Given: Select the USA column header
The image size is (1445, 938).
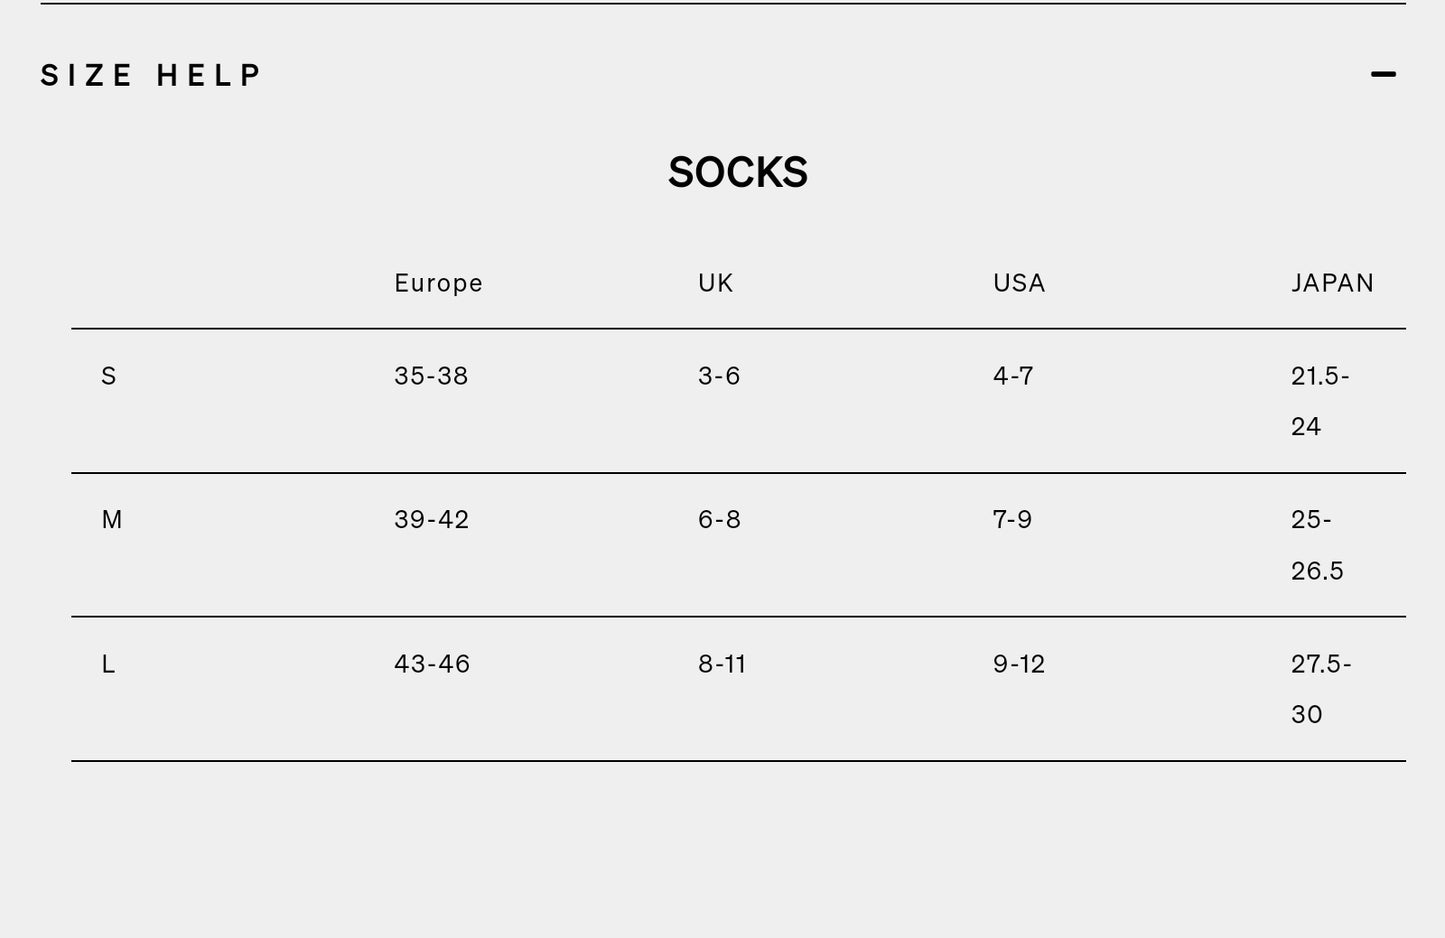Looking at the screenshot, I should pos(1017,283).
